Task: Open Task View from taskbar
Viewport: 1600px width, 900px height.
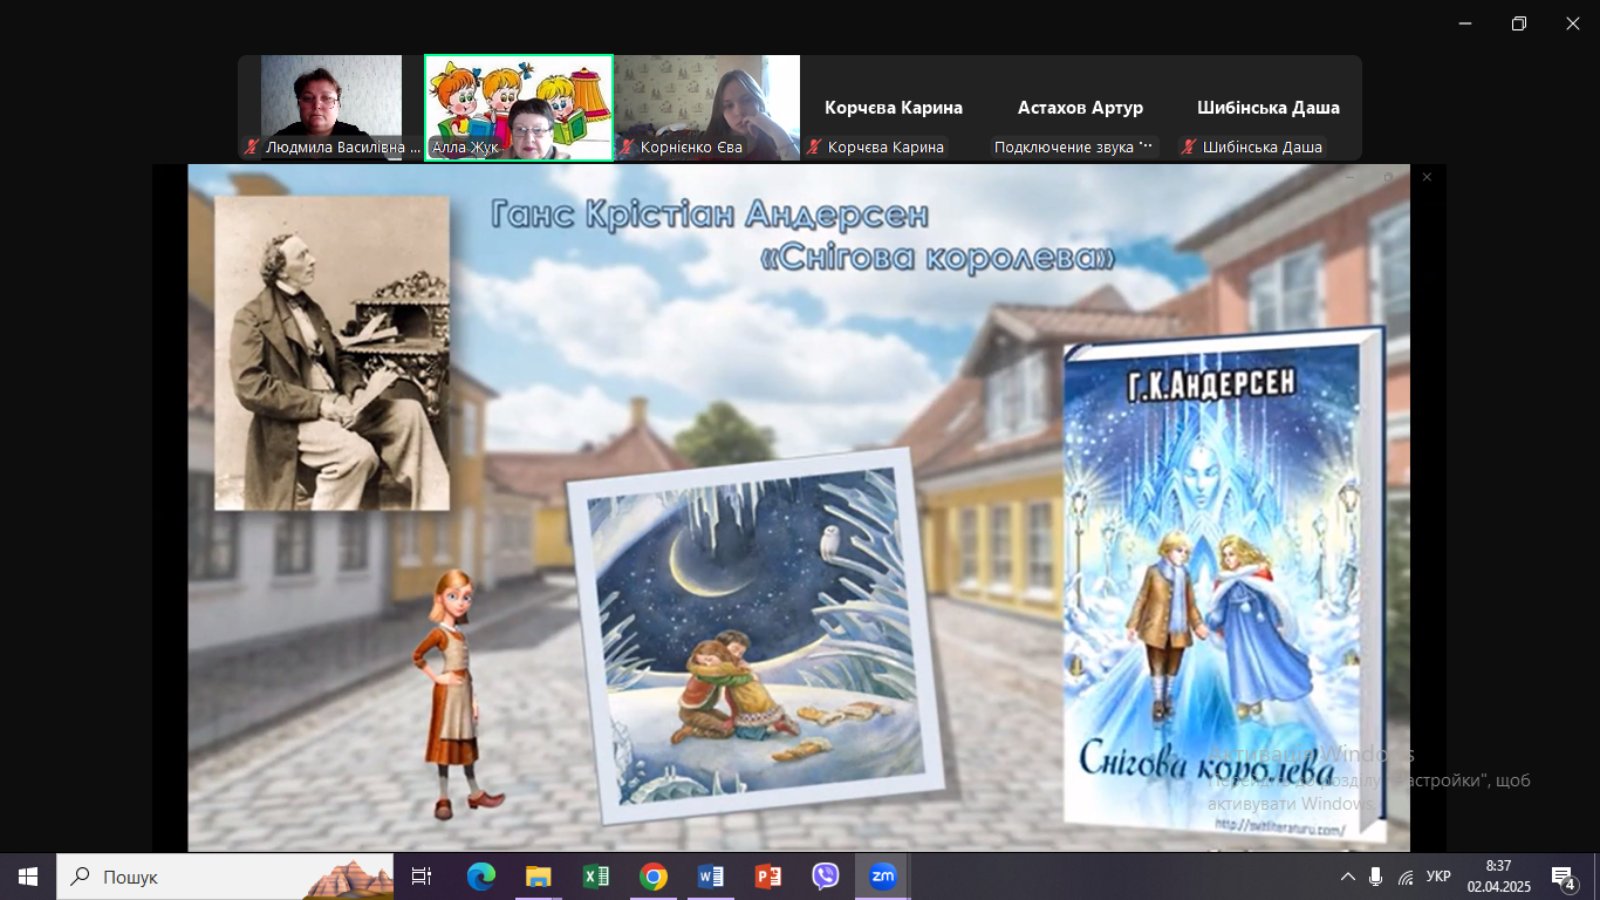Action: pos(421,877)
